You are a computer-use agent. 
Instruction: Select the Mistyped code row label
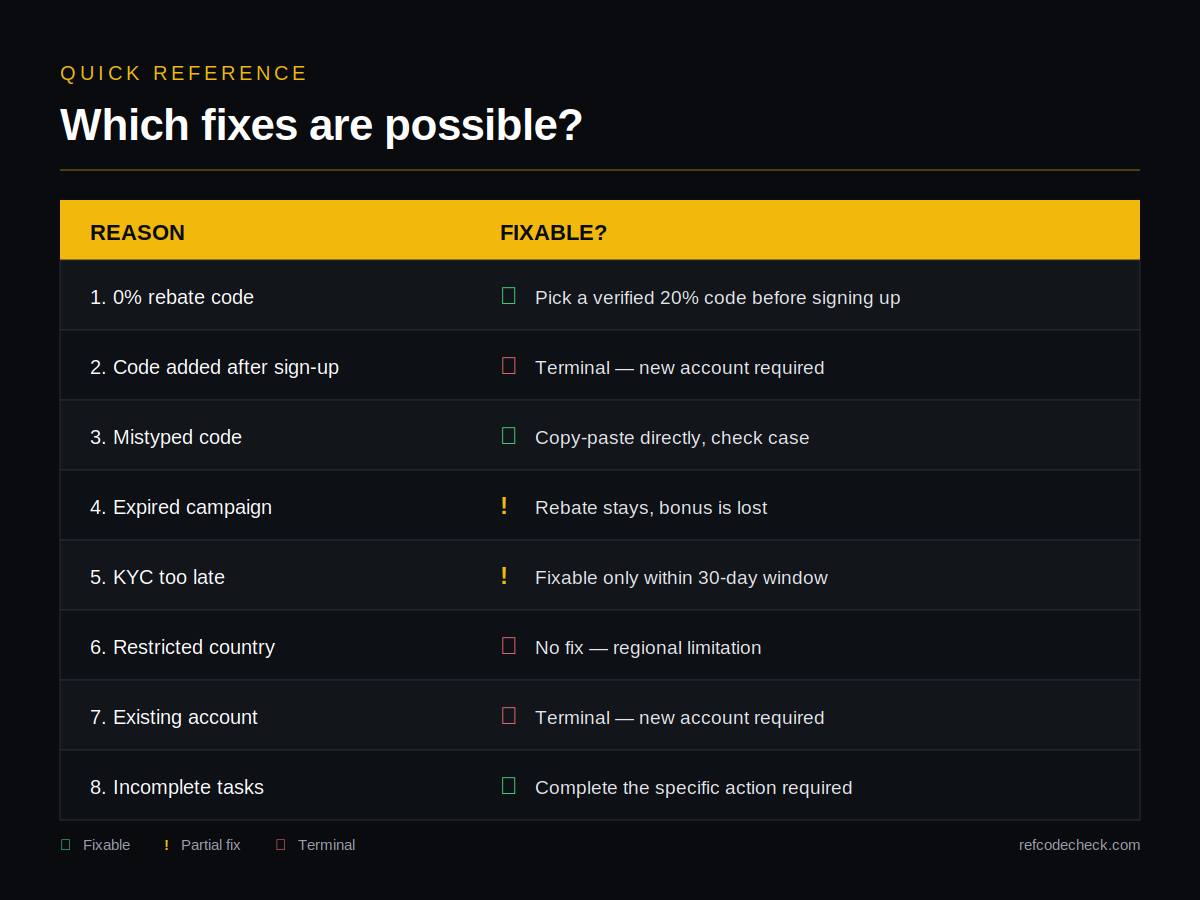point(166,437)
